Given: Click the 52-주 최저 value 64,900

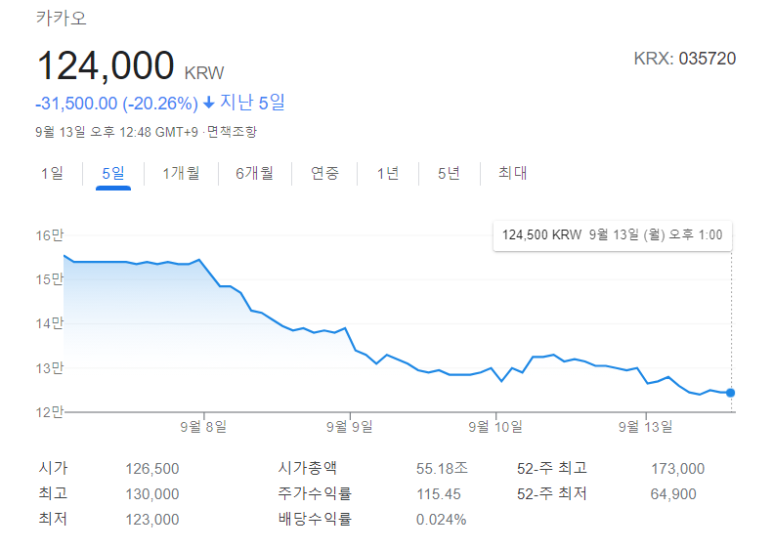Looking at the screenshot, I should tap(673, 494).
